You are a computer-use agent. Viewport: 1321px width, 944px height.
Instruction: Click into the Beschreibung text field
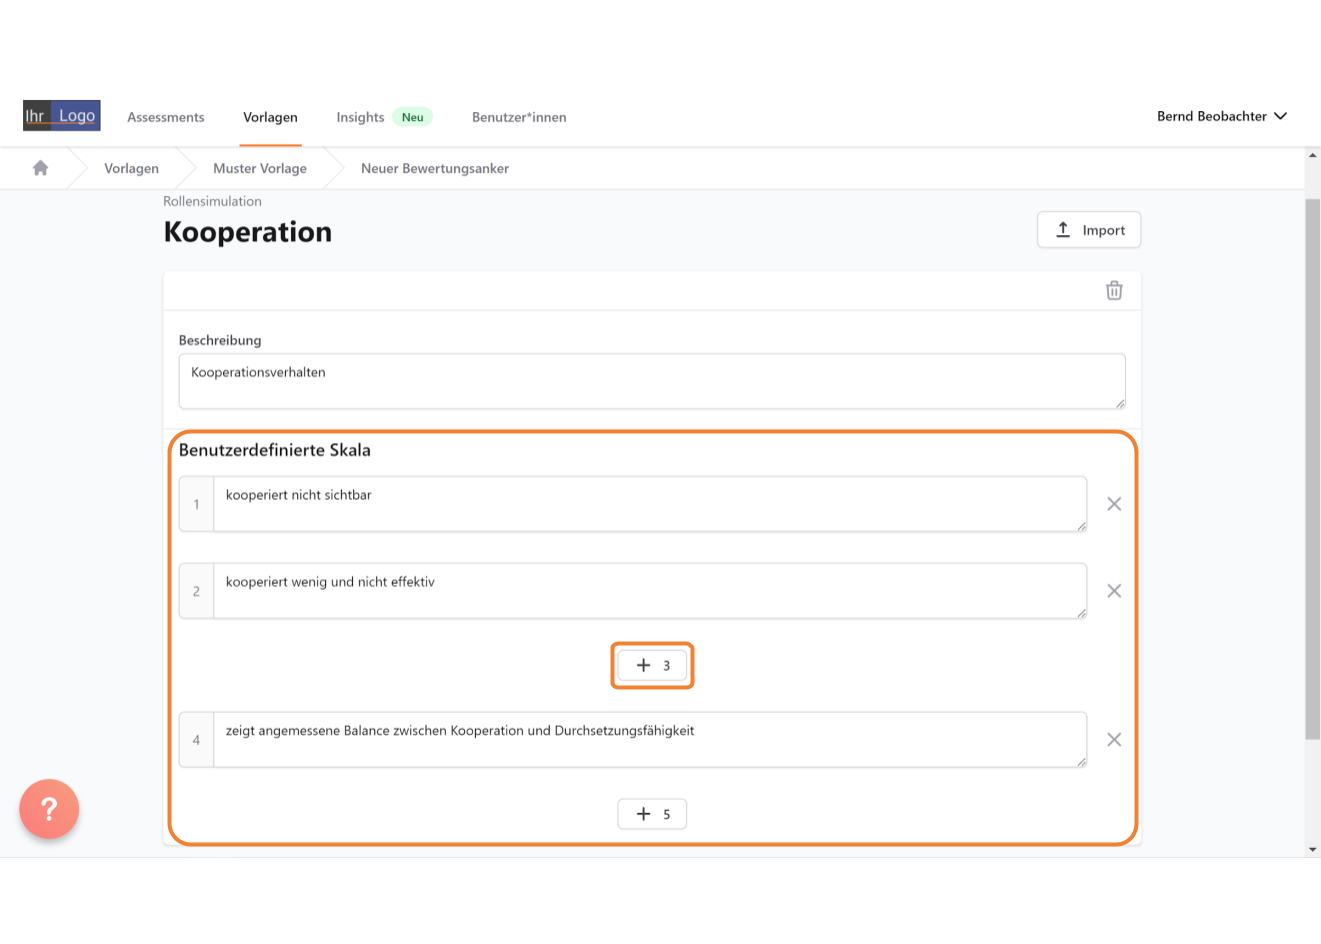click(652, 381)
